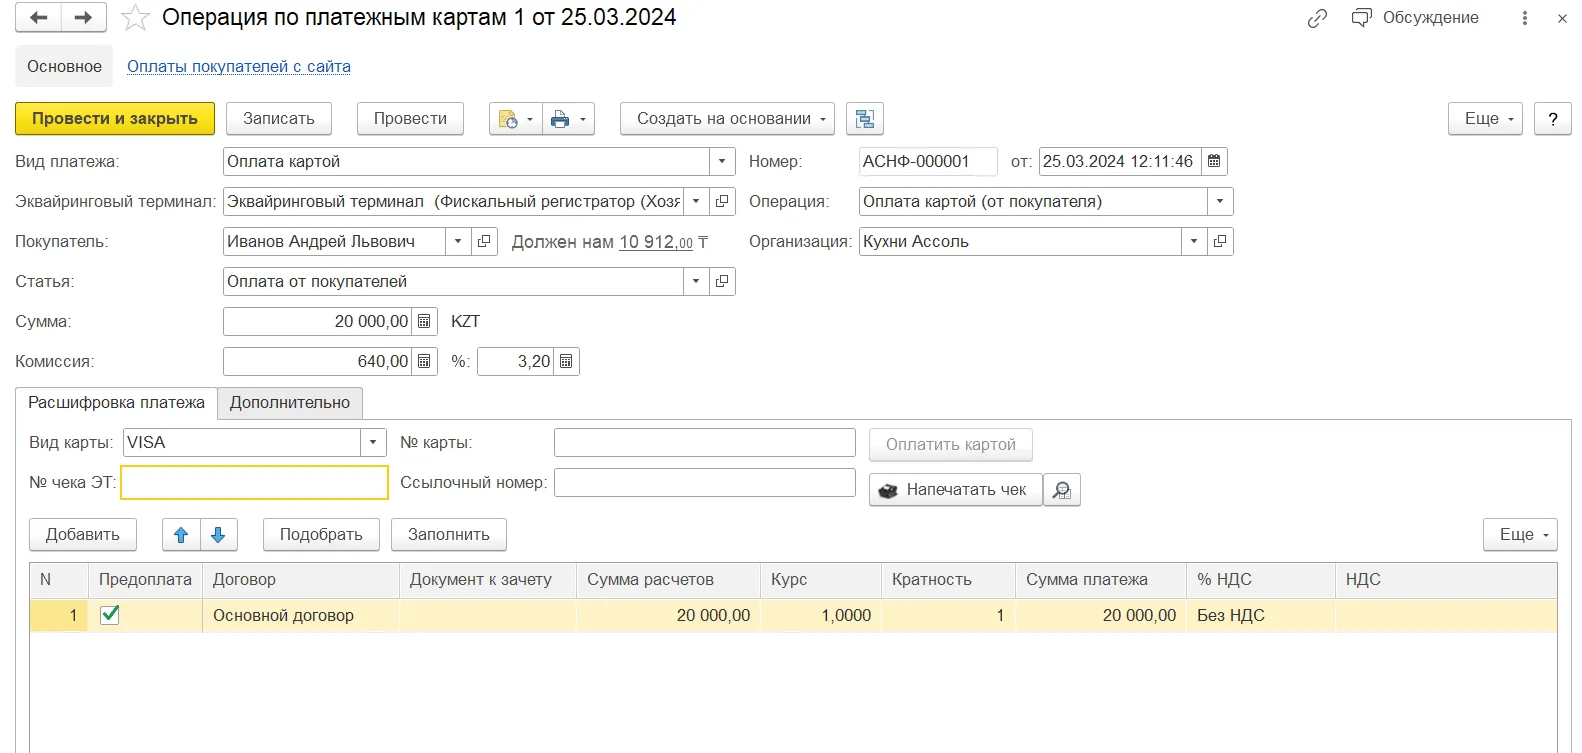Viewport: 1582px width, 753px height.
Task: Expand the Организация dropdown
Action: click(1194, 241)
